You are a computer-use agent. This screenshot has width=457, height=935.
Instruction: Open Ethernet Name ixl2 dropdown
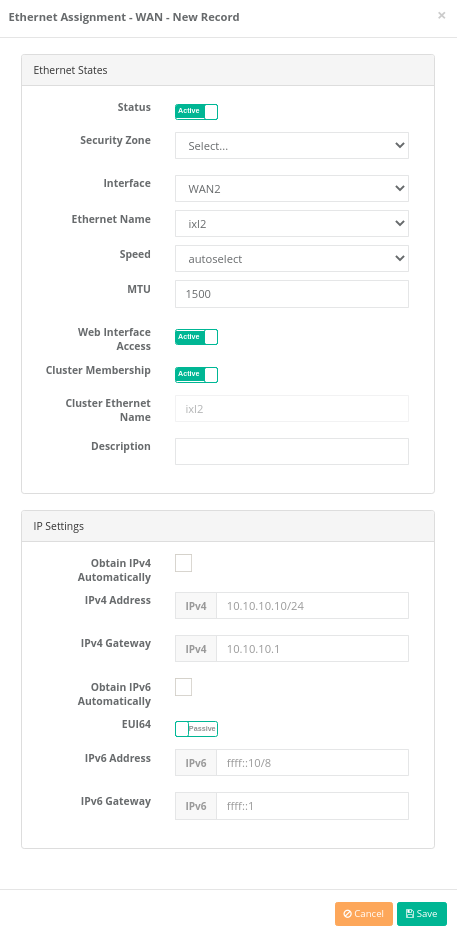click(292, 224)
